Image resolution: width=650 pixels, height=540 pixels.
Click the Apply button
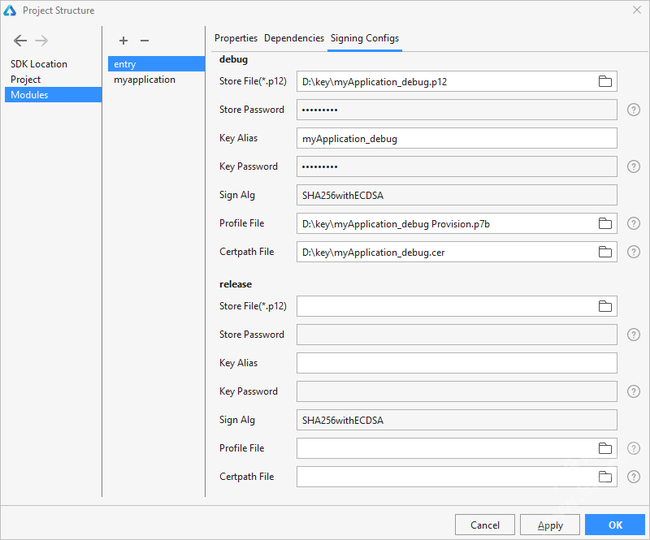click(550, 525)
